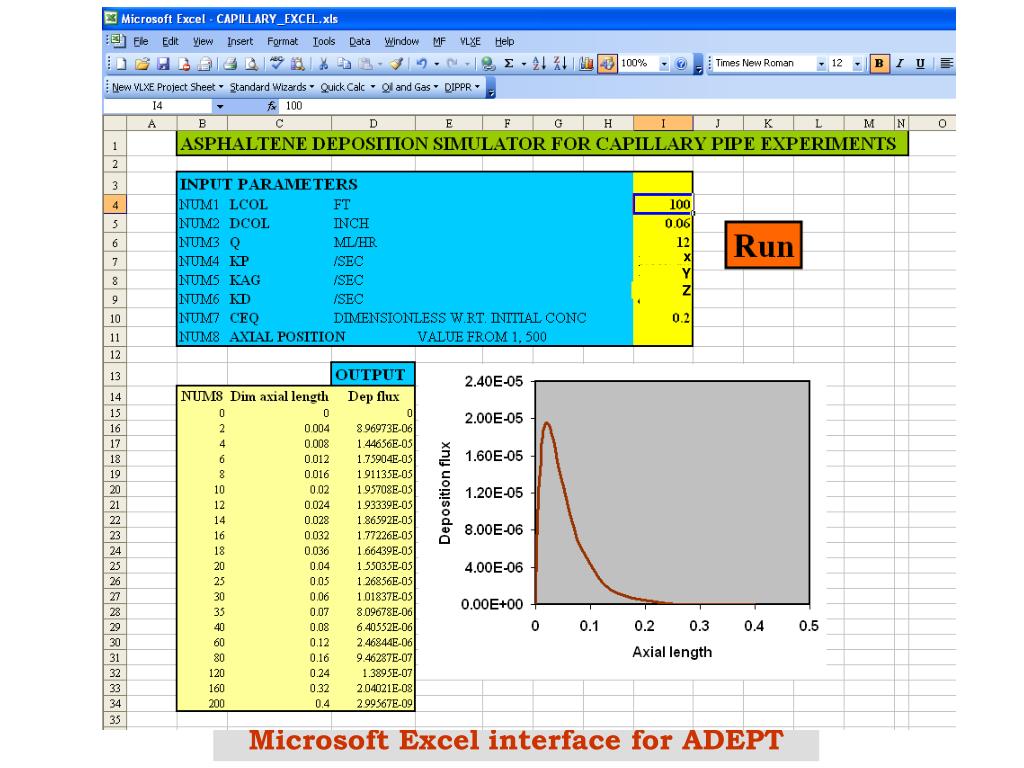The width and height of the screenshot is (1024, 768).
Task: Click the Paste clipboard icon
Action: pos(366,63)
